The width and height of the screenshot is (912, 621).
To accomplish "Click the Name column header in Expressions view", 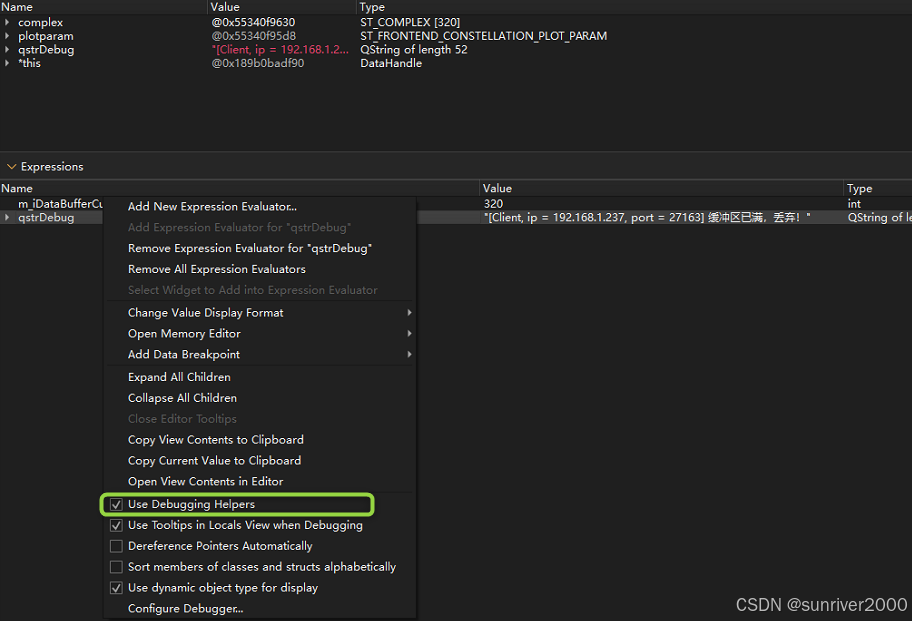I will (x=240, y=188).
